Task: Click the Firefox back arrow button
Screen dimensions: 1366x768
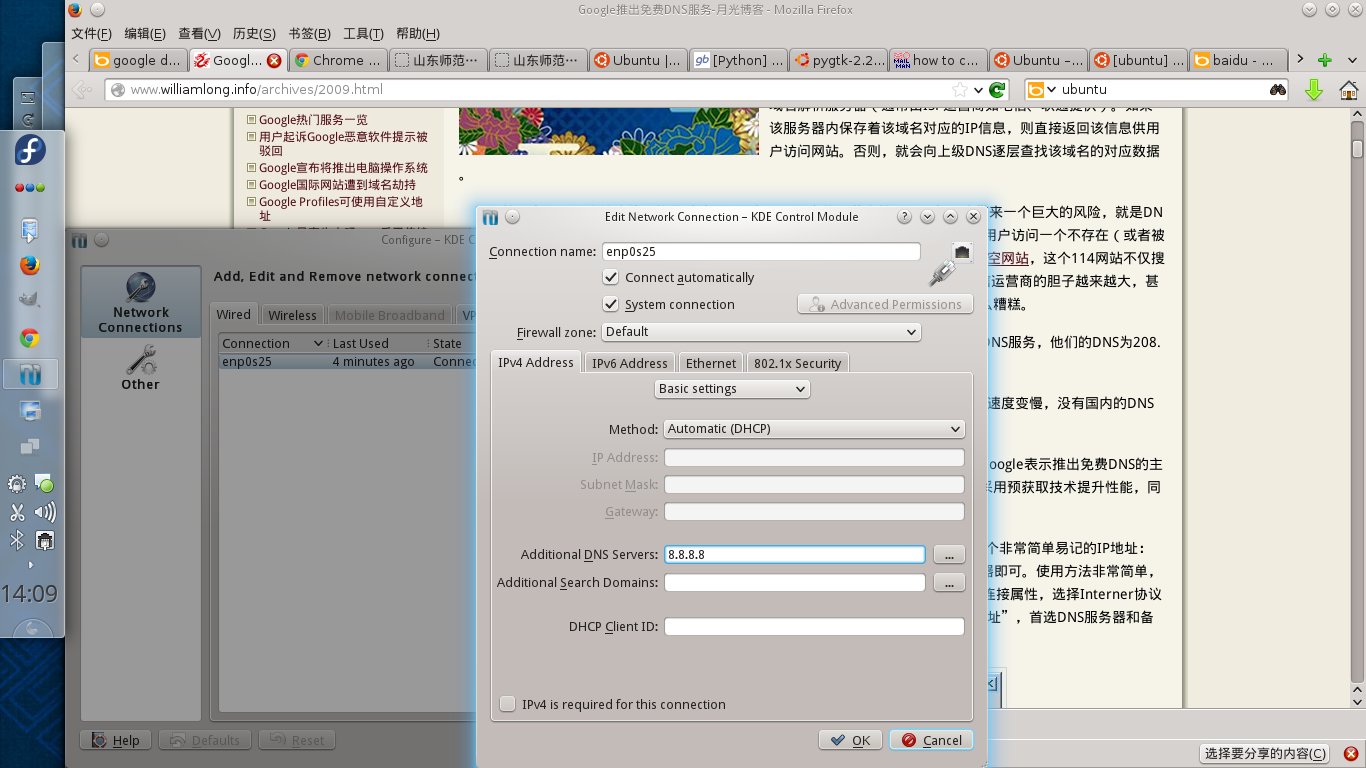Action: (82, 89)
